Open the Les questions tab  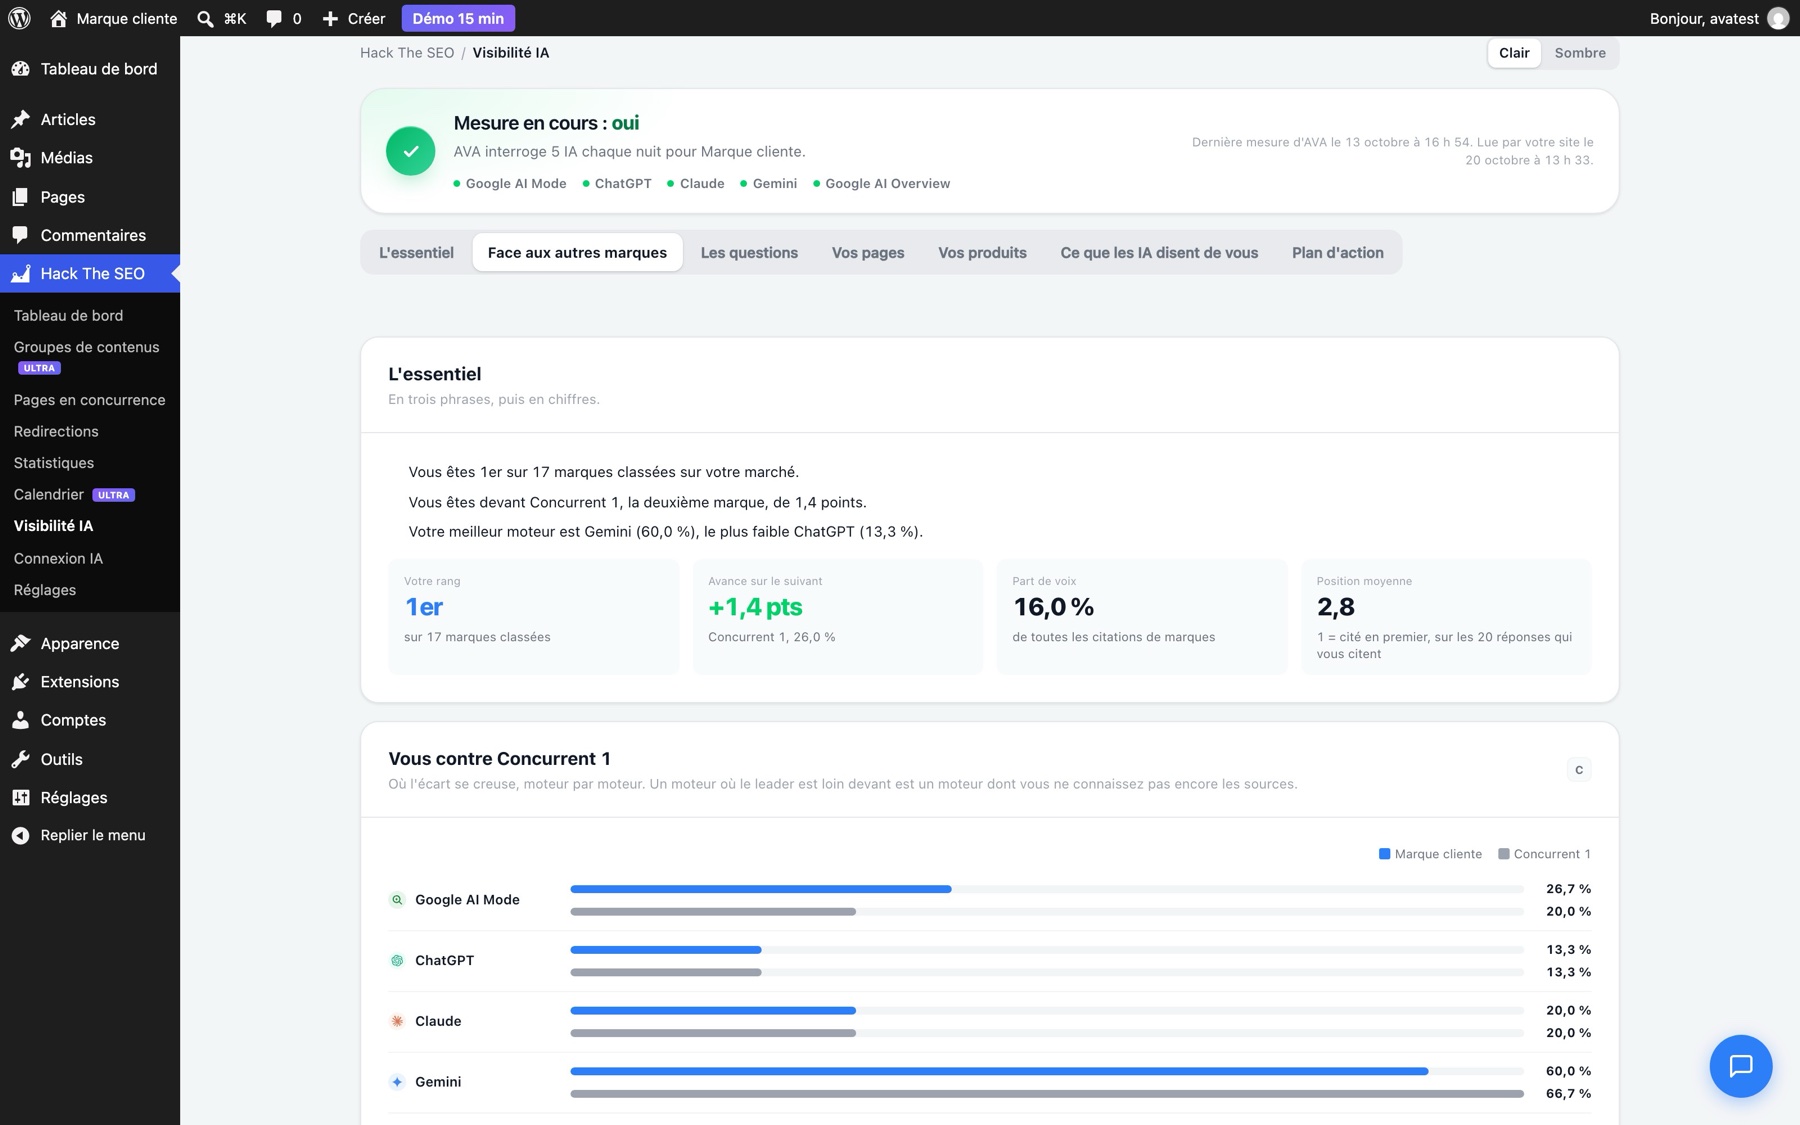coord(749,253)
